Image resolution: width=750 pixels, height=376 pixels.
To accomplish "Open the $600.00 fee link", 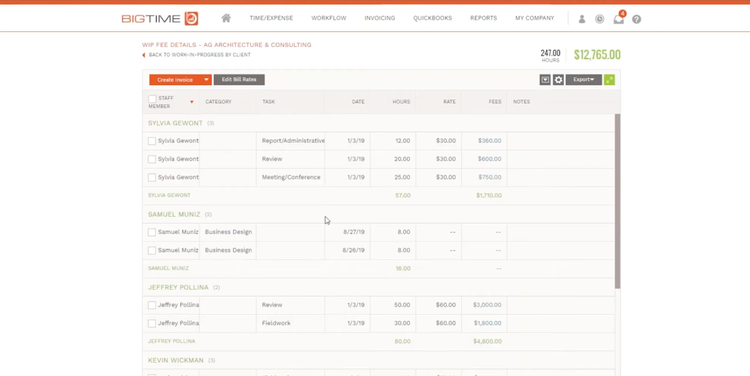I will (489, 159).
